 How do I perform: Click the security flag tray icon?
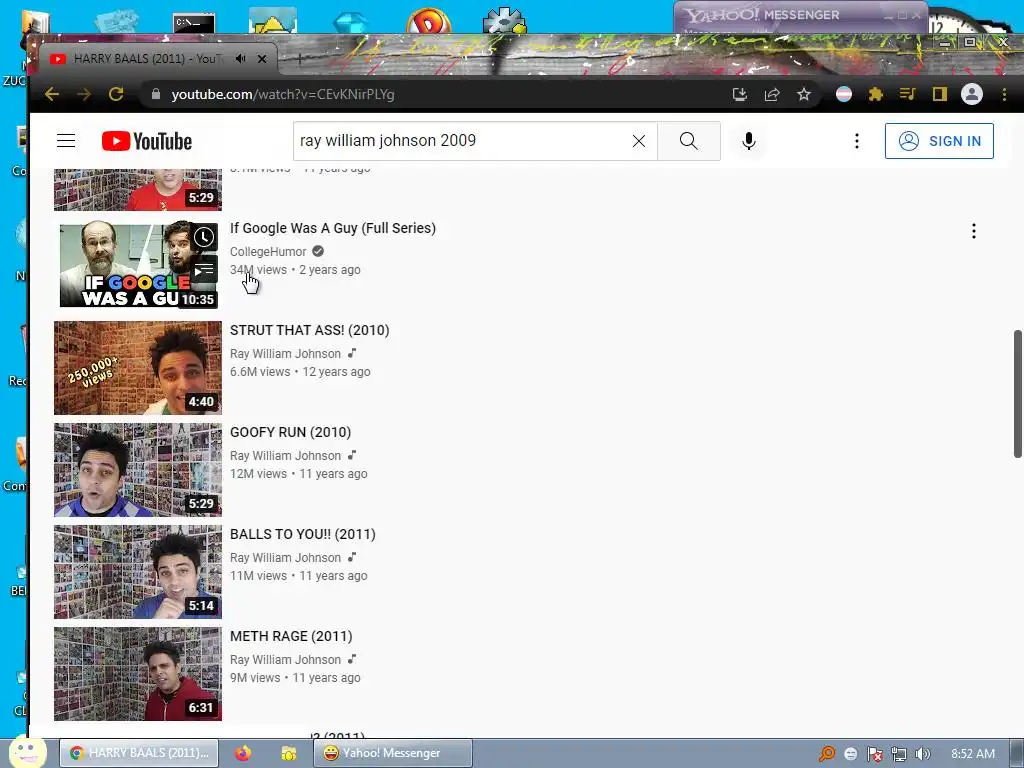(x=874, y=754)
